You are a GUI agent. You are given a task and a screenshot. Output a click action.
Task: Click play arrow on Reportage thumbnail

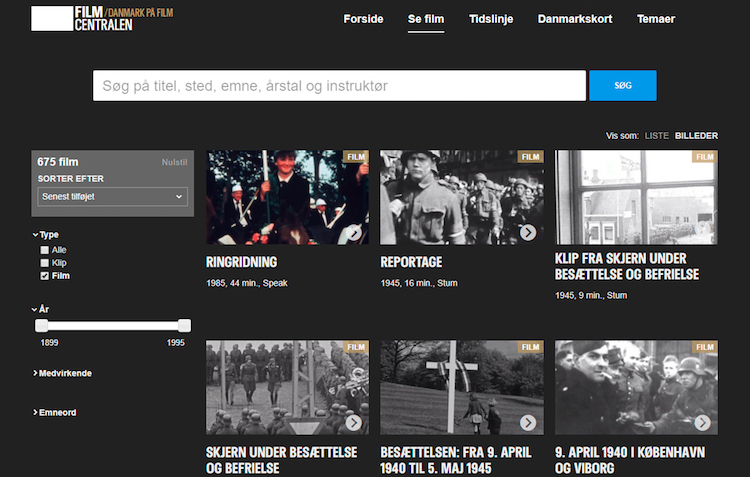(528, 232)
